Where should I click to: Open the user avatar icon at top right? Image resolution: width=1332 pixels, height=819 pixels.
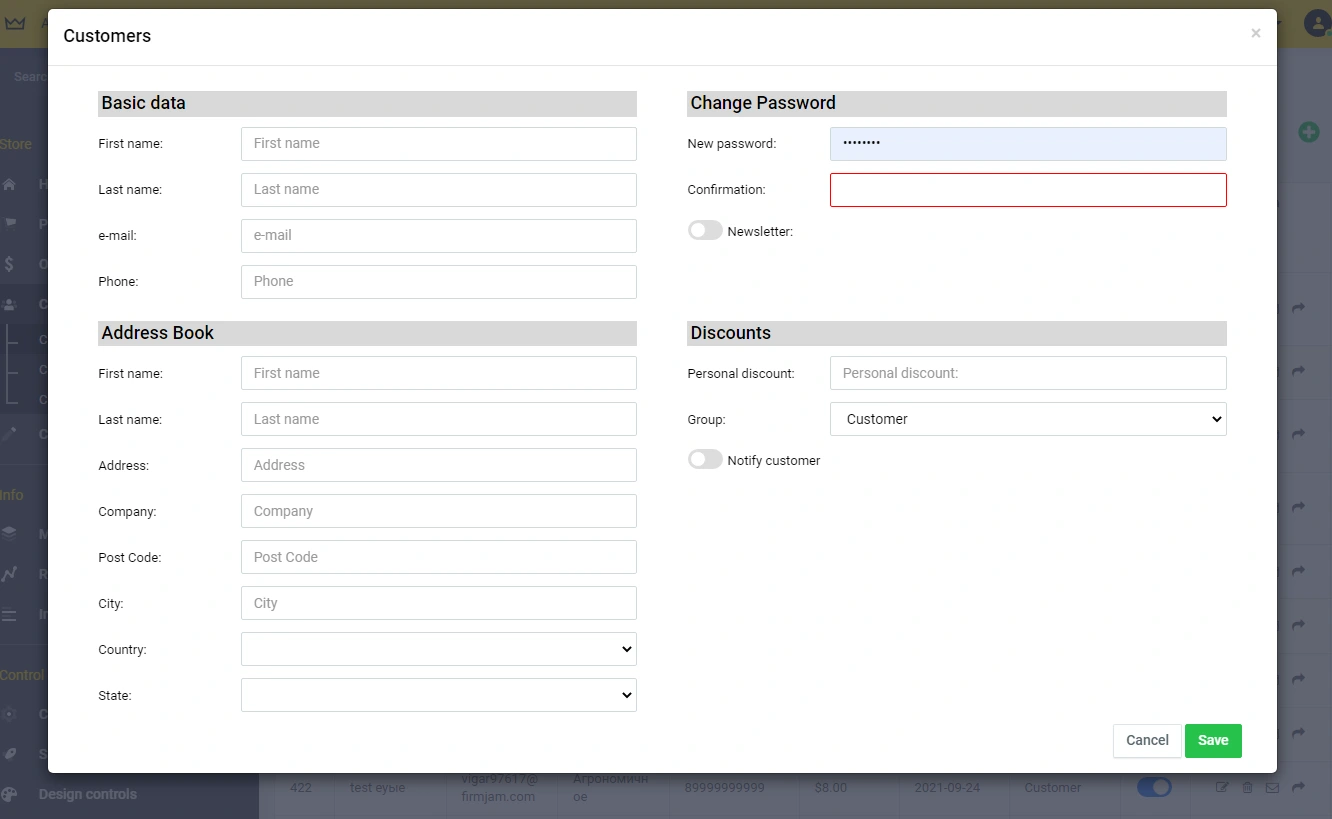point(1316,22)
